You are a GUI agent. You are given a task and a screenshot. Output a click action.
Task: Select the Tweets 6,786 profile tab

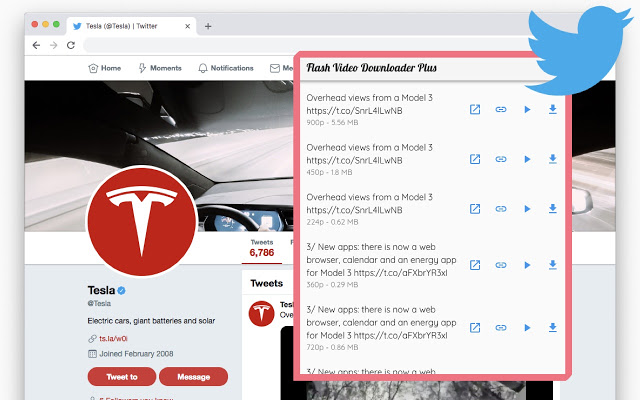pyautogui.click(x=262, y=248)
